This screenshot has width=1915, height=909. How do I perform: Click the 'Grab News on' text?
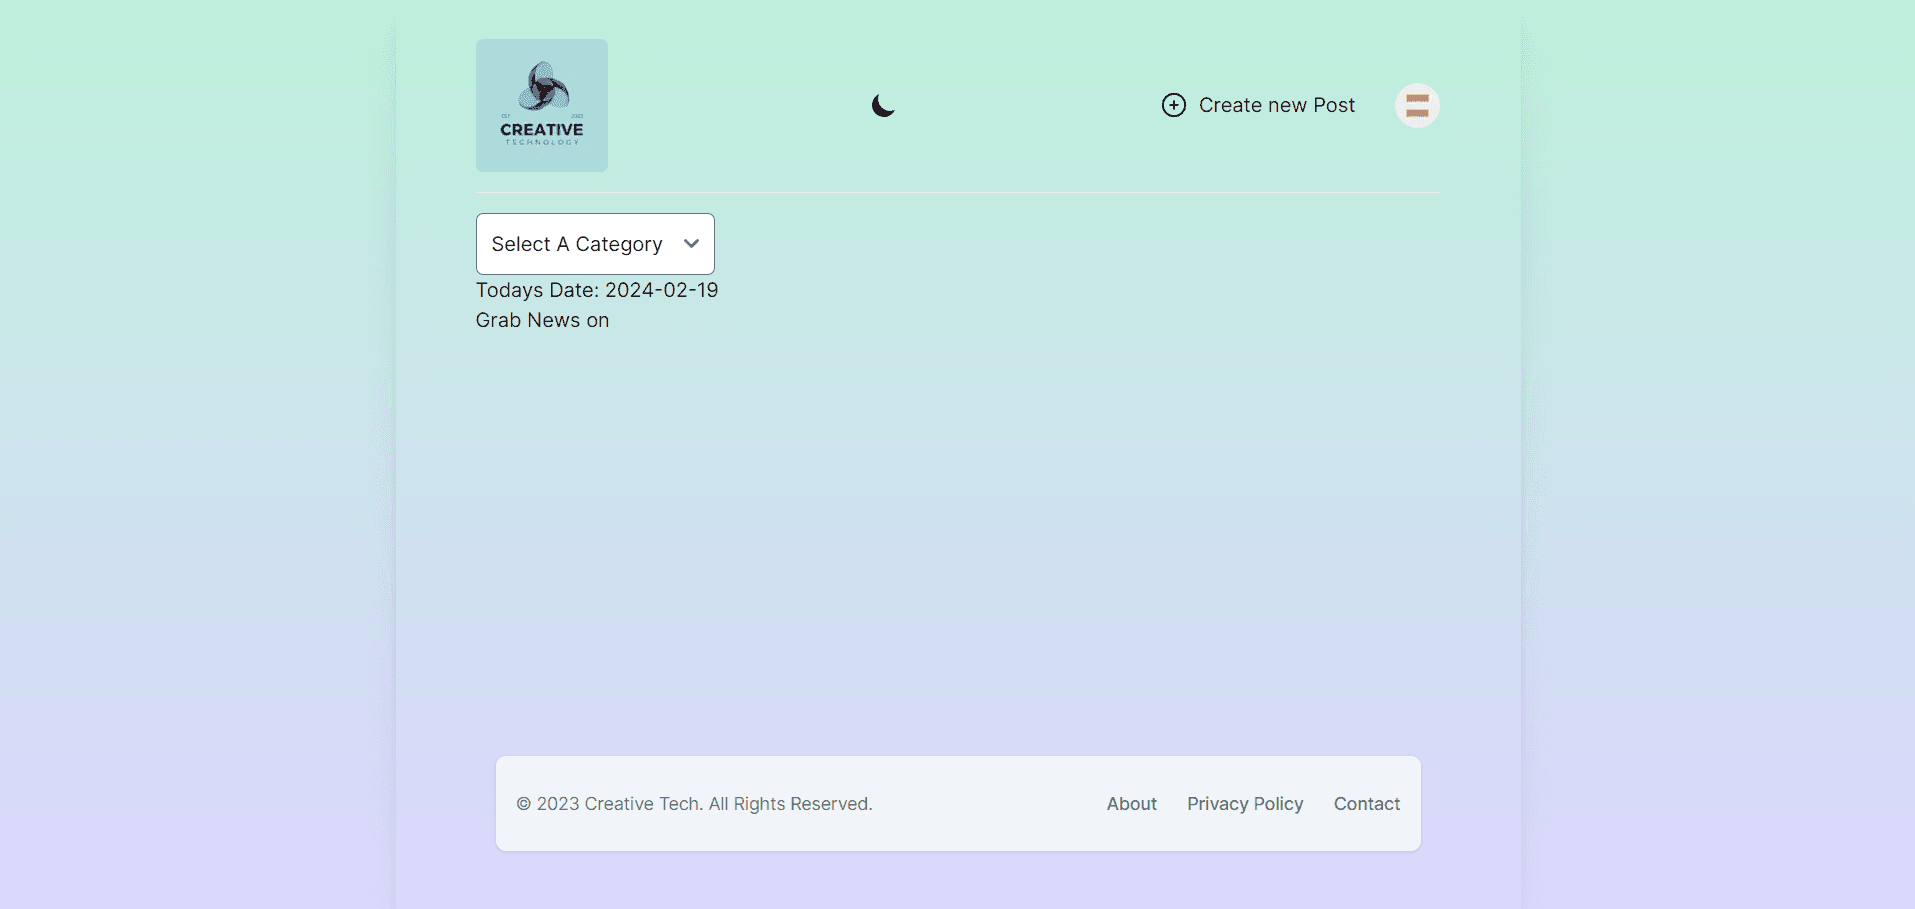pos(542,320)
